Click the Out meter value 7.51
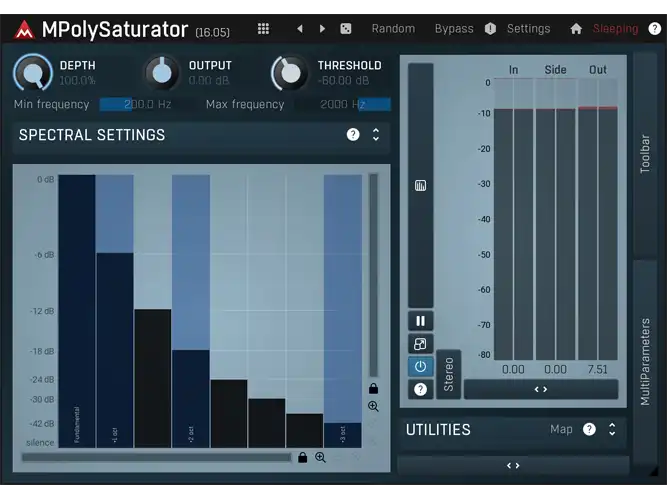Viewport: 667px width, 500px height. tap(598, 369)
